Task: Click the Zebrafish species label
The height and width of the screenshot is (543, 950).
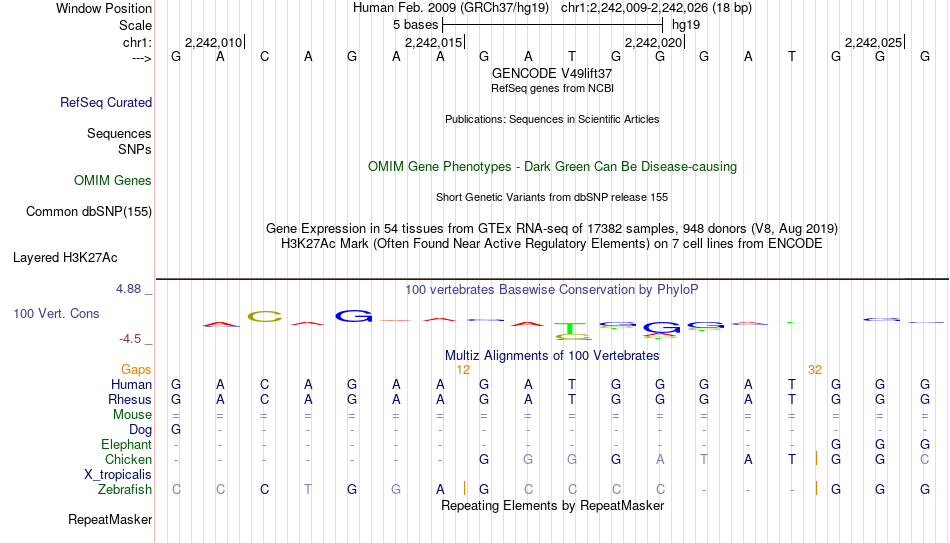Action: click(125, 489)
